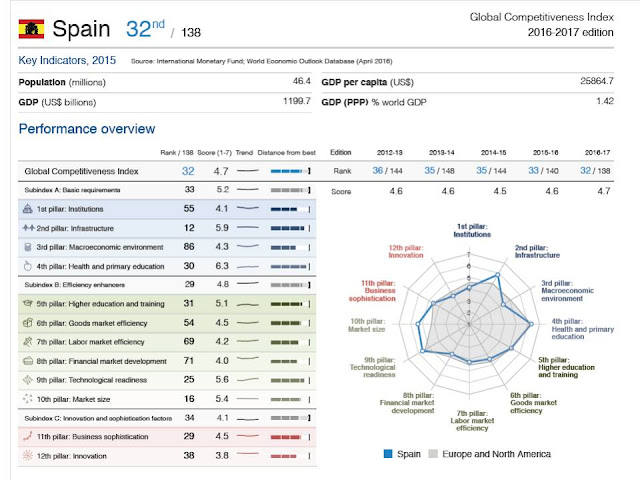Click the Infrastructure pillar icon
The height and width of the screenshot is (480, 640).
pos(28,227)
